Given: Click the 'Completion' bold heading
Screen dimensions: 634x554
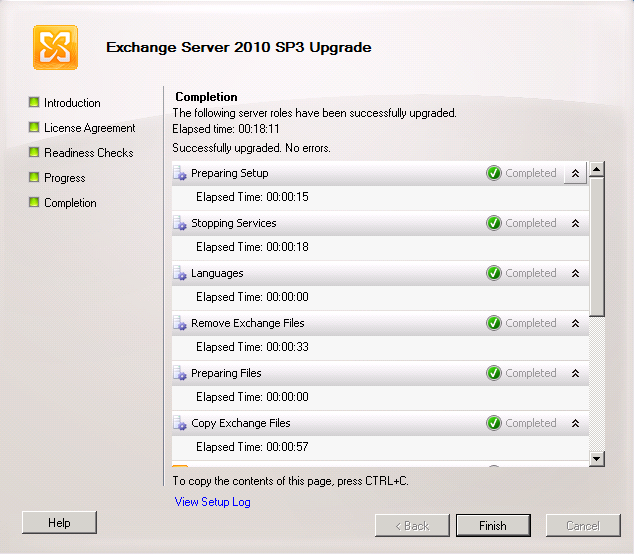Looking at the screenshot, I should tap(206, 97).
